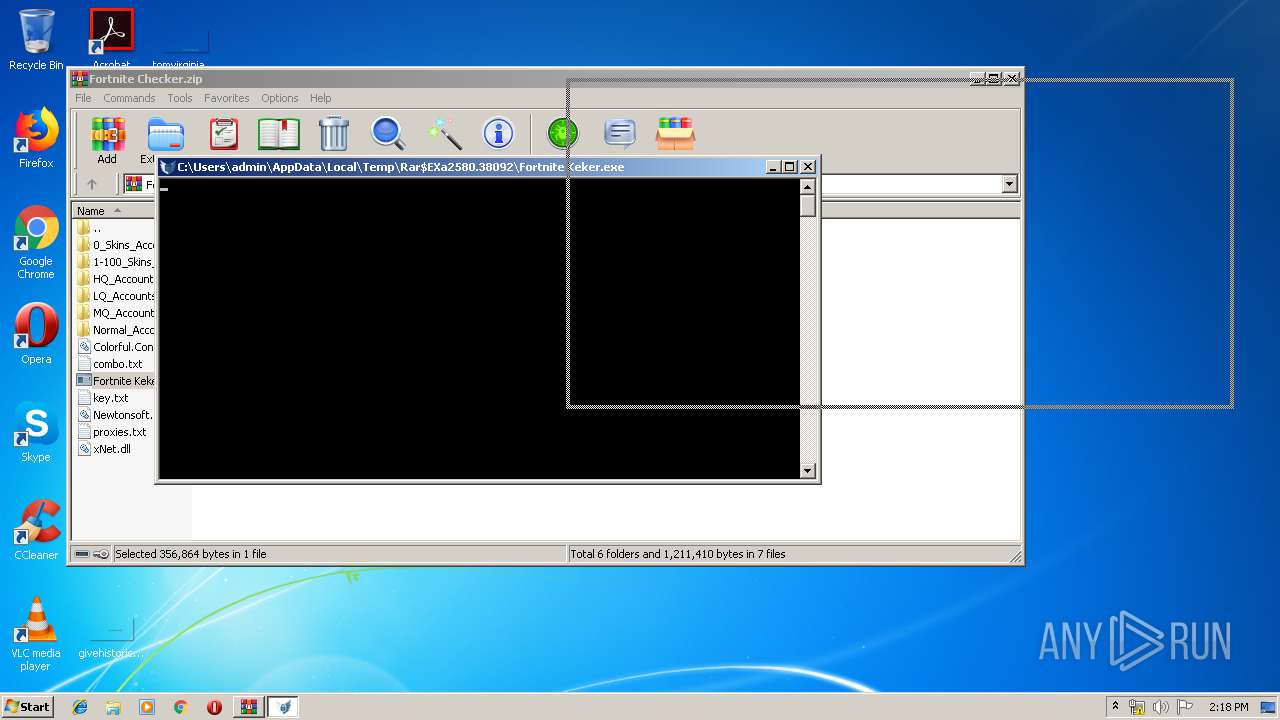Open the Favorites menu
The width and height of the screenshot is (1280, 720).
coord(227,98)
